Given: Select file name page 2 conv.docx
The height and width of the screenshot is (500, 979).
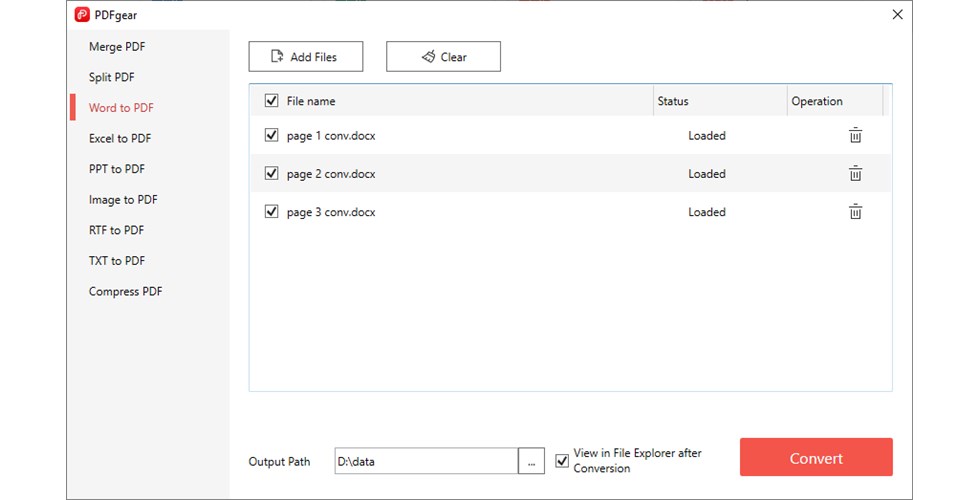Looking at the screenshot, I should [331, 174].
